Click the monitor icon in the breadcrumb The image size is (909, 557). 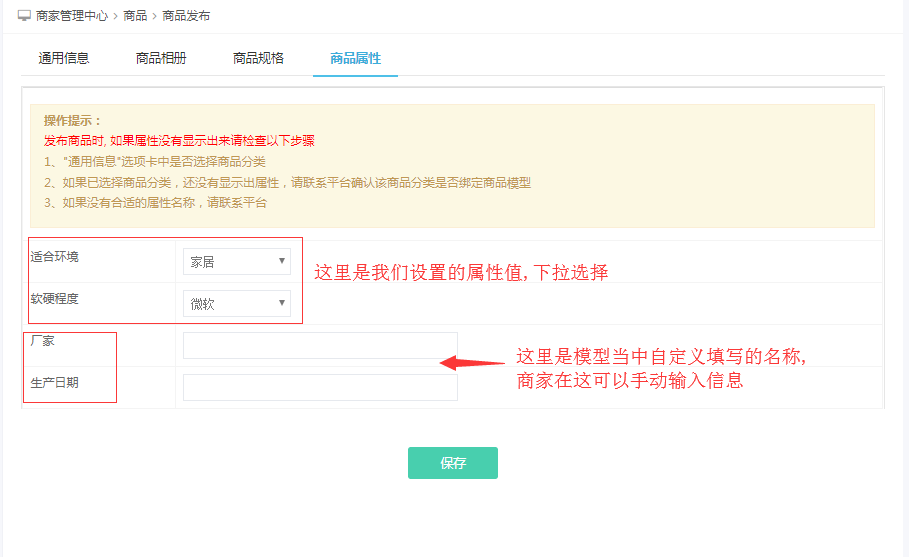(x=24, y=16)
